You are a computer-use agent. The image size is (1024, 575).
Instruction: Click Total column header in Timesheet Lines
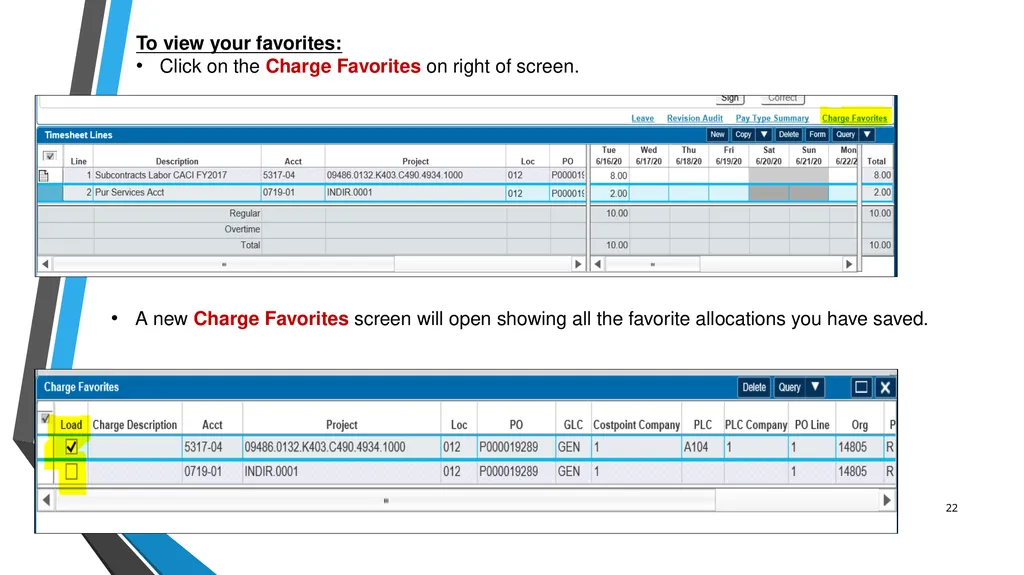[876, 161]
